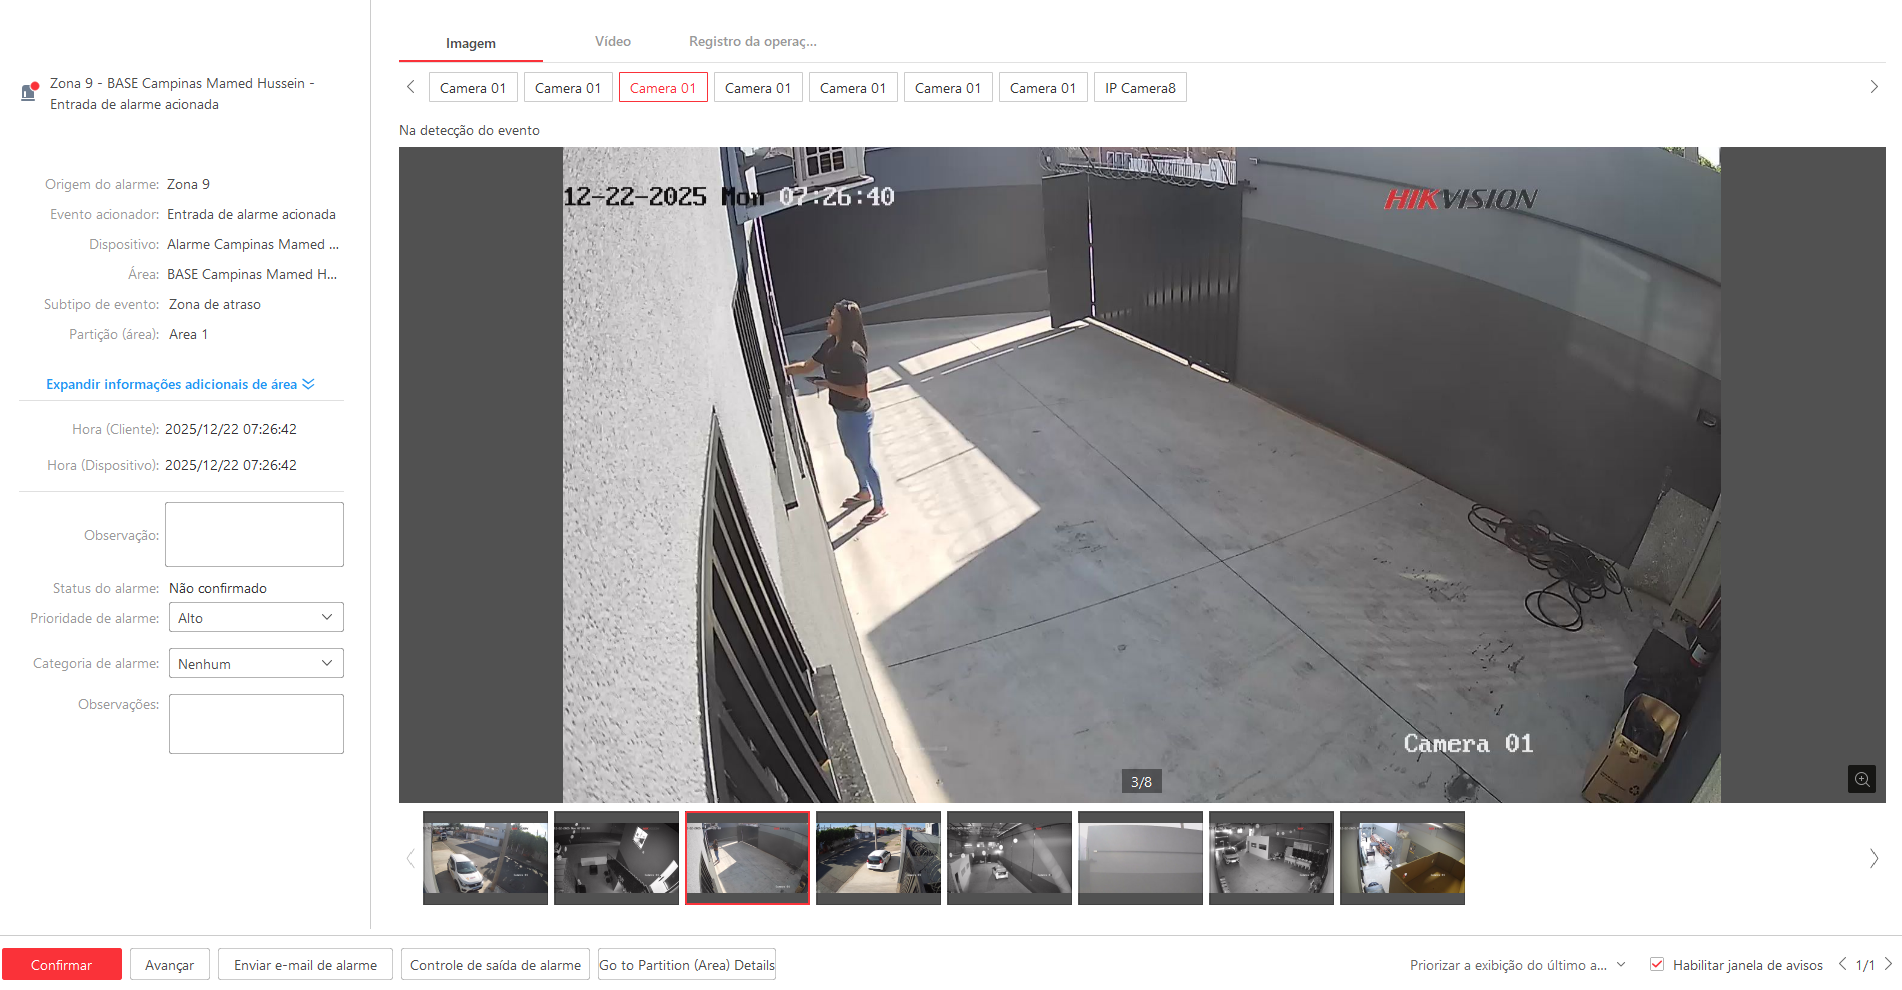Open the Categoria de alarme dropdown
The width and height of the screenshot is (1902, 990).
(x=256, y=664)
